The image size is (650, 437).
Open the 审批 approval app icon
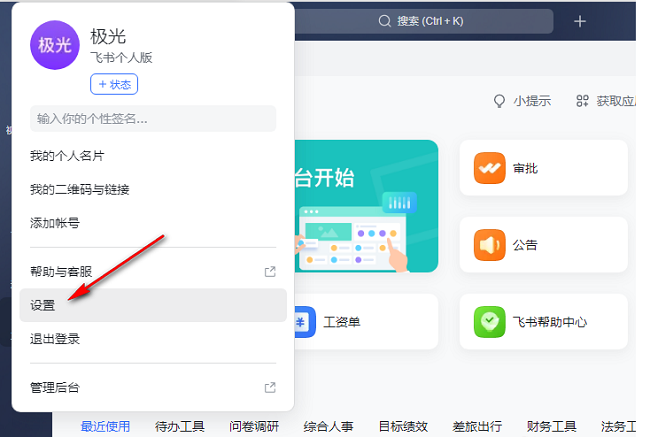tap(490, 168)
